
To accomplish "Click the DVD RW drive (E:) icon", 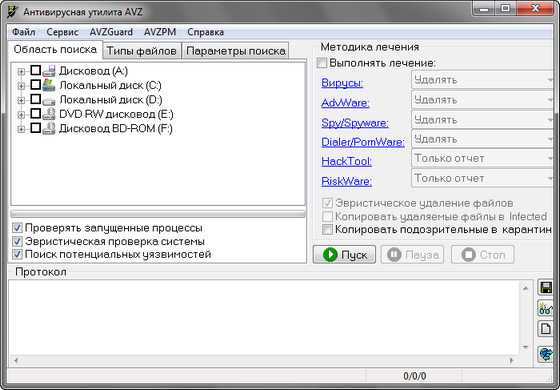I will 49,114.
